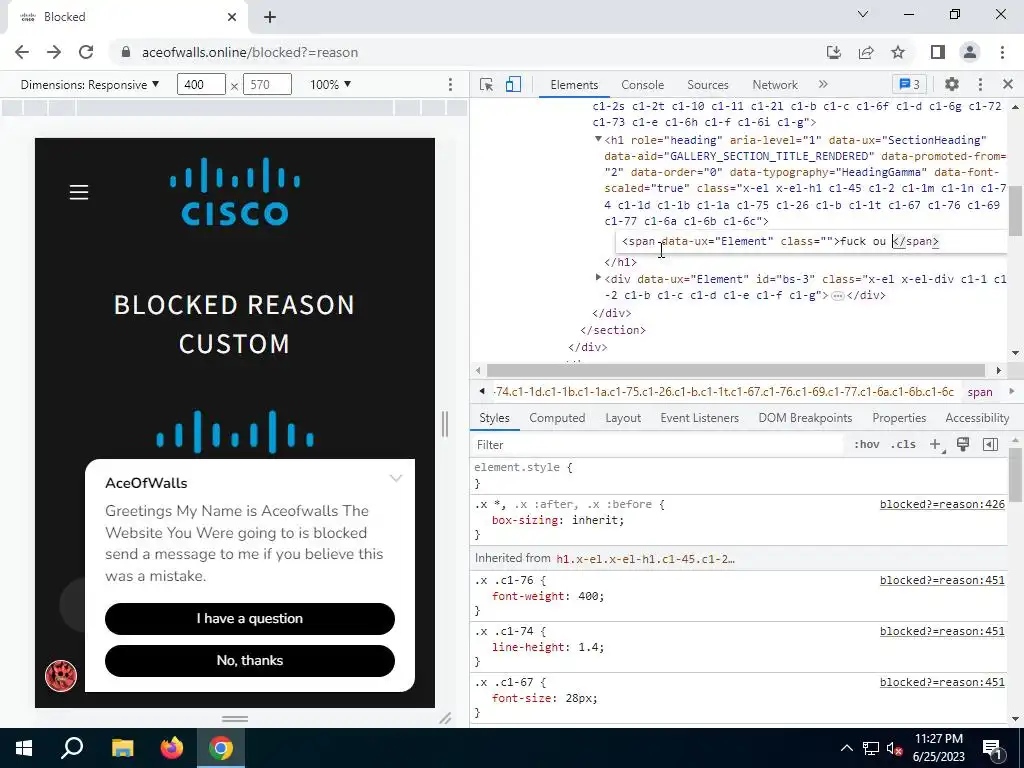
Task: Open the tab search chevron
Action: tap(863, 14)
